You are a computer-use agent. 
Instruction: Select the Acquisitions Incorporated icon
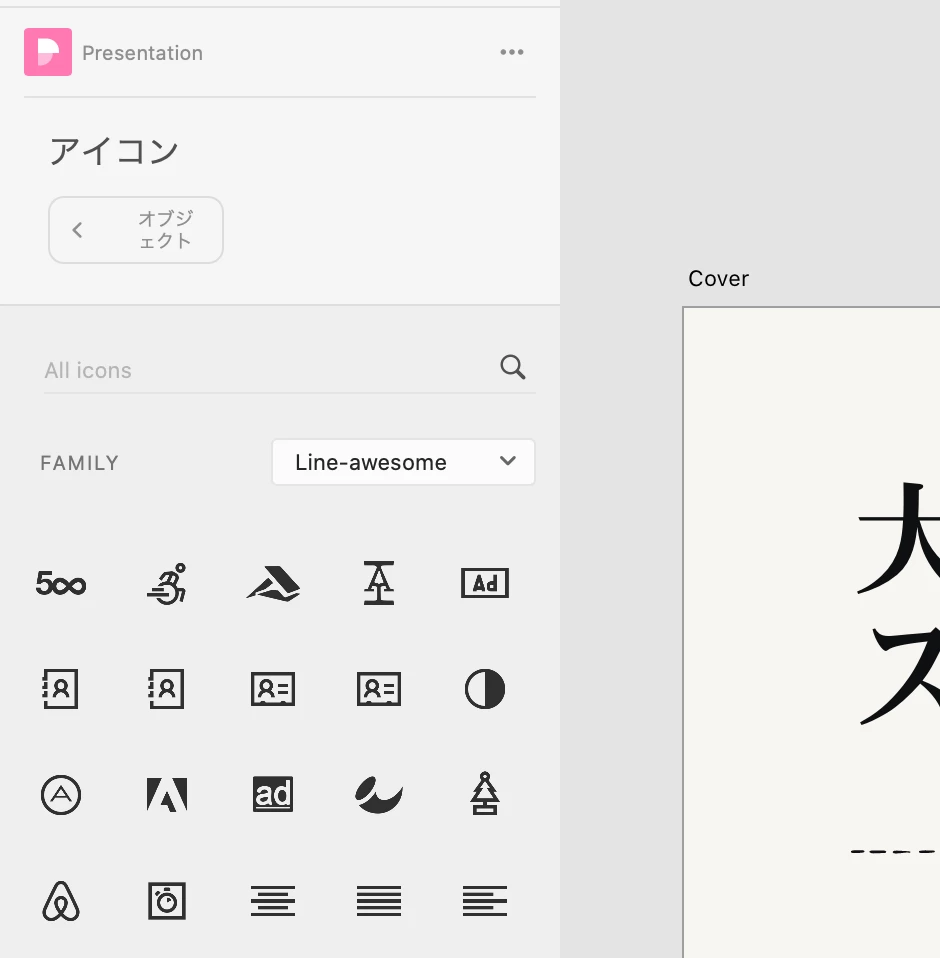(379, 583)
